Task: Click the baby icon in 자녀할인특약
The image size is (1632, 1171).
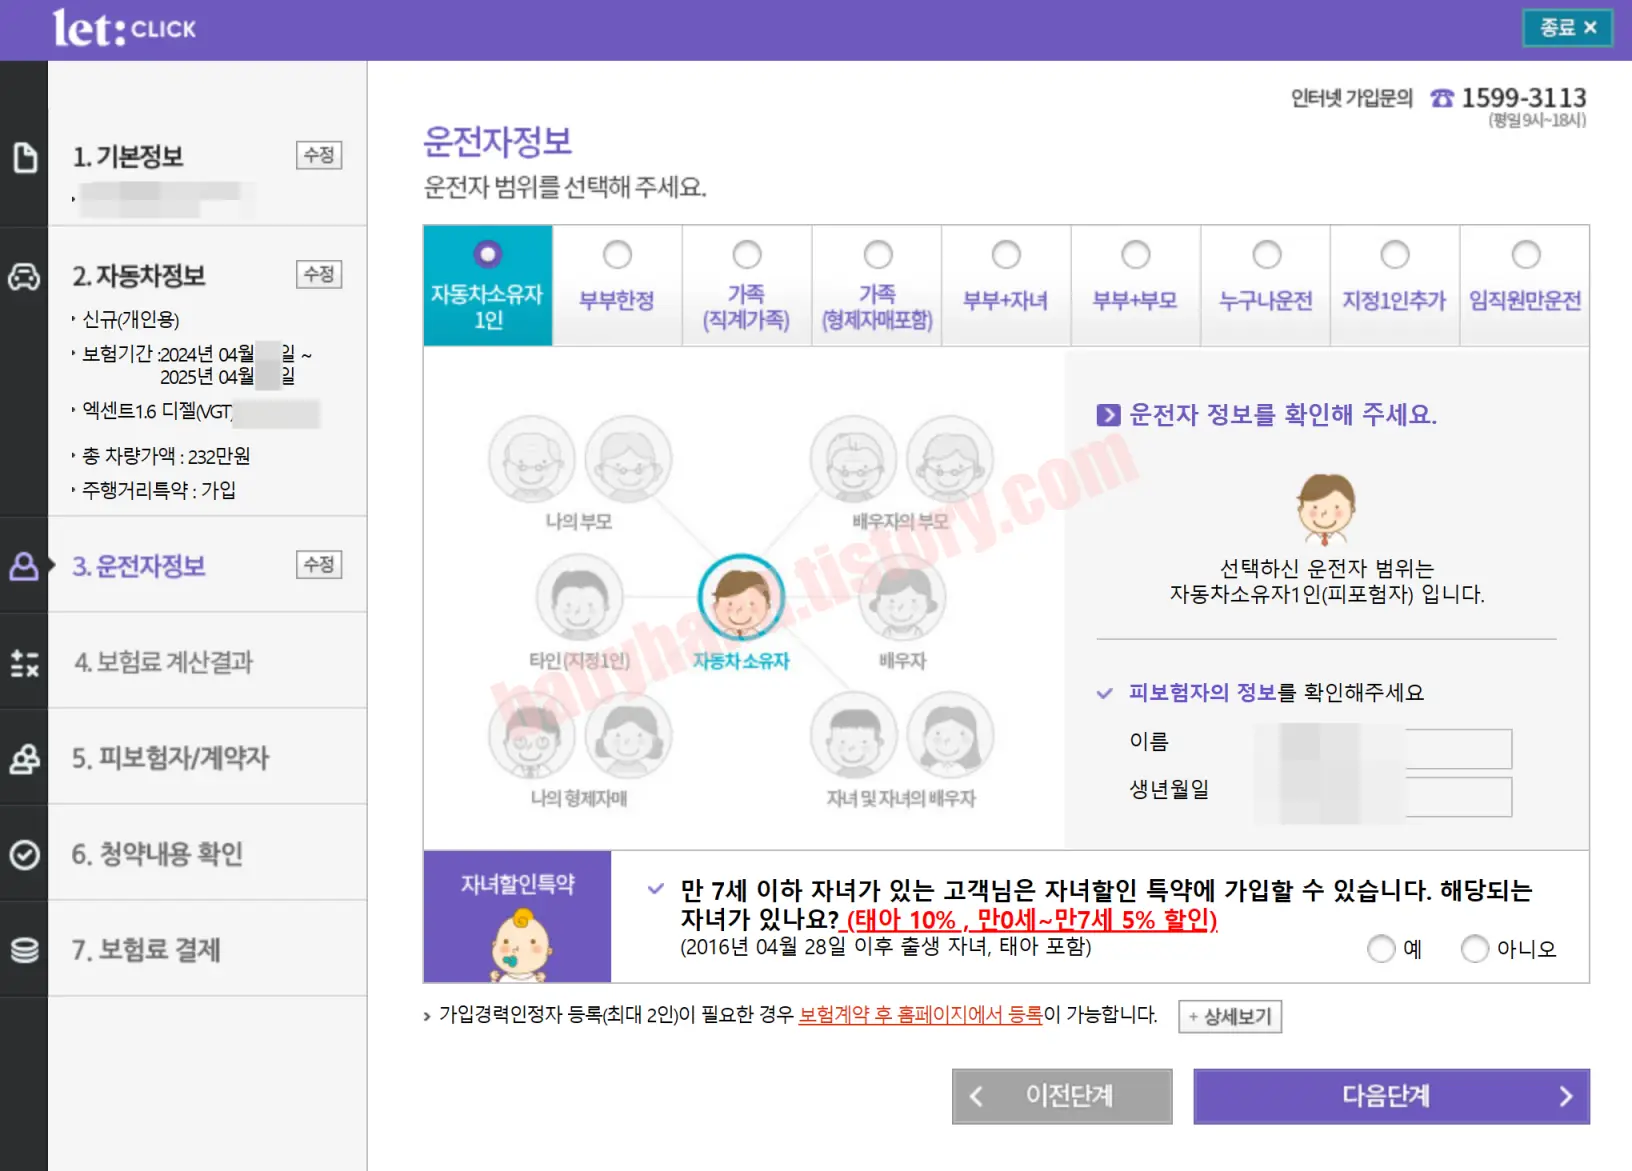Action: (x=520, y=945)
